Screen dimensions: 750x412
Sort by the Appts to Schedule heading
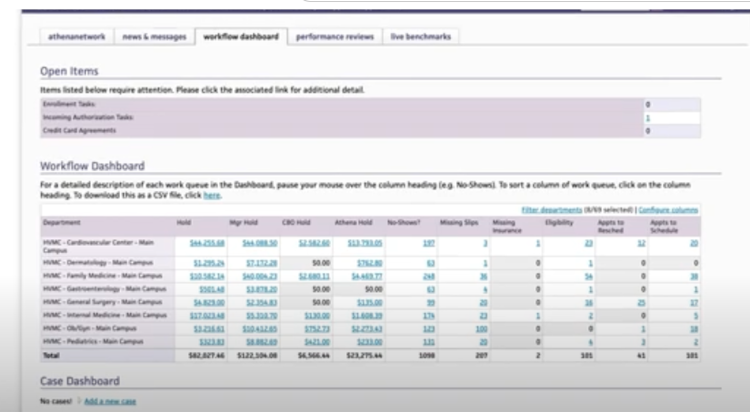[664, 226]
